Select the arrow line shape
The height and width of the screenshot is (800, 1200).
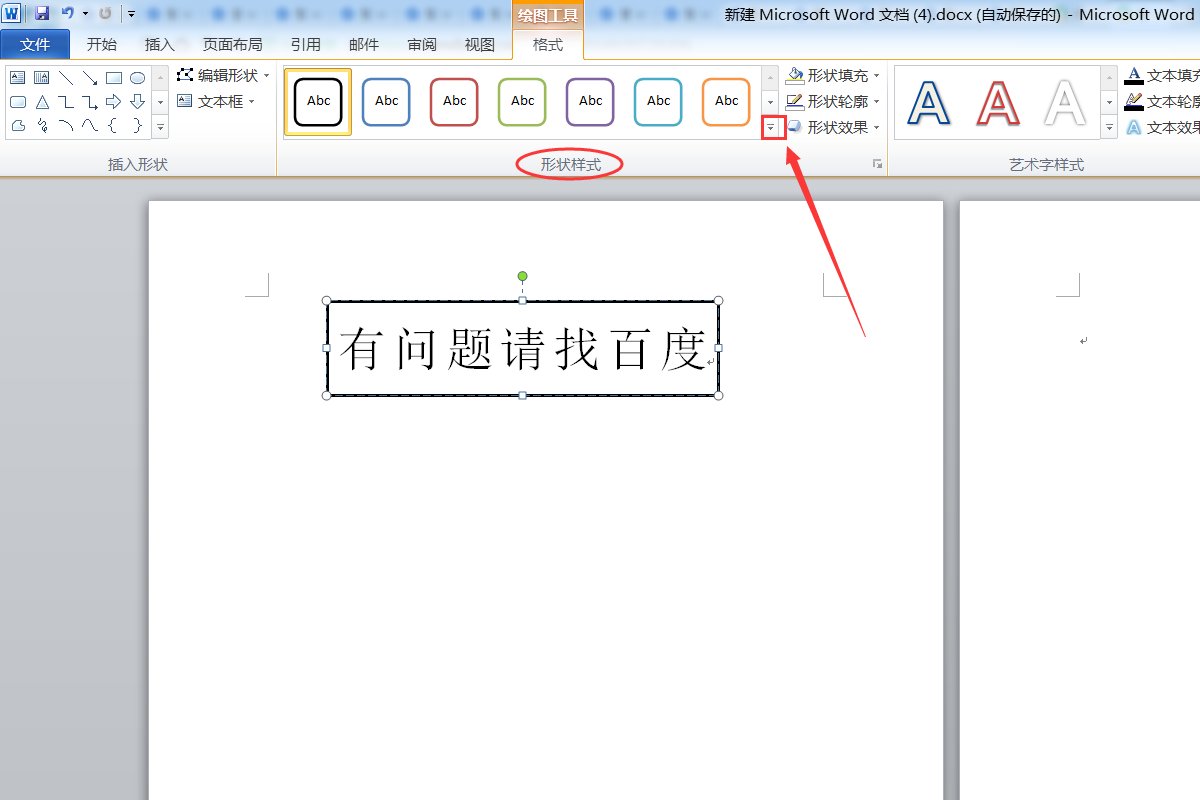[90, 77]
